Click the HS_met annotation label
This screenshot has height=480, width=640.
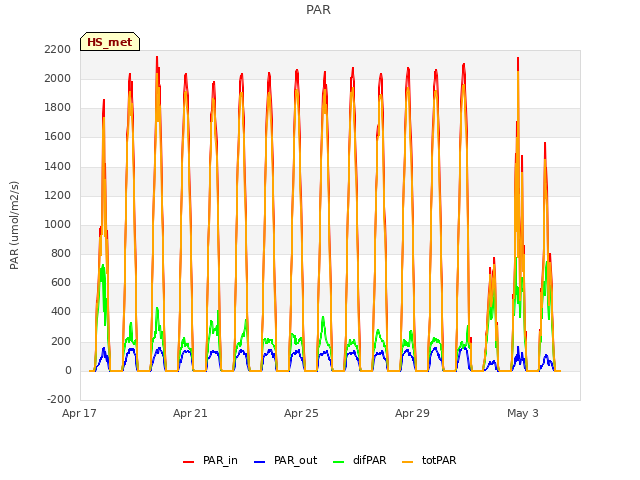(110, 42)
